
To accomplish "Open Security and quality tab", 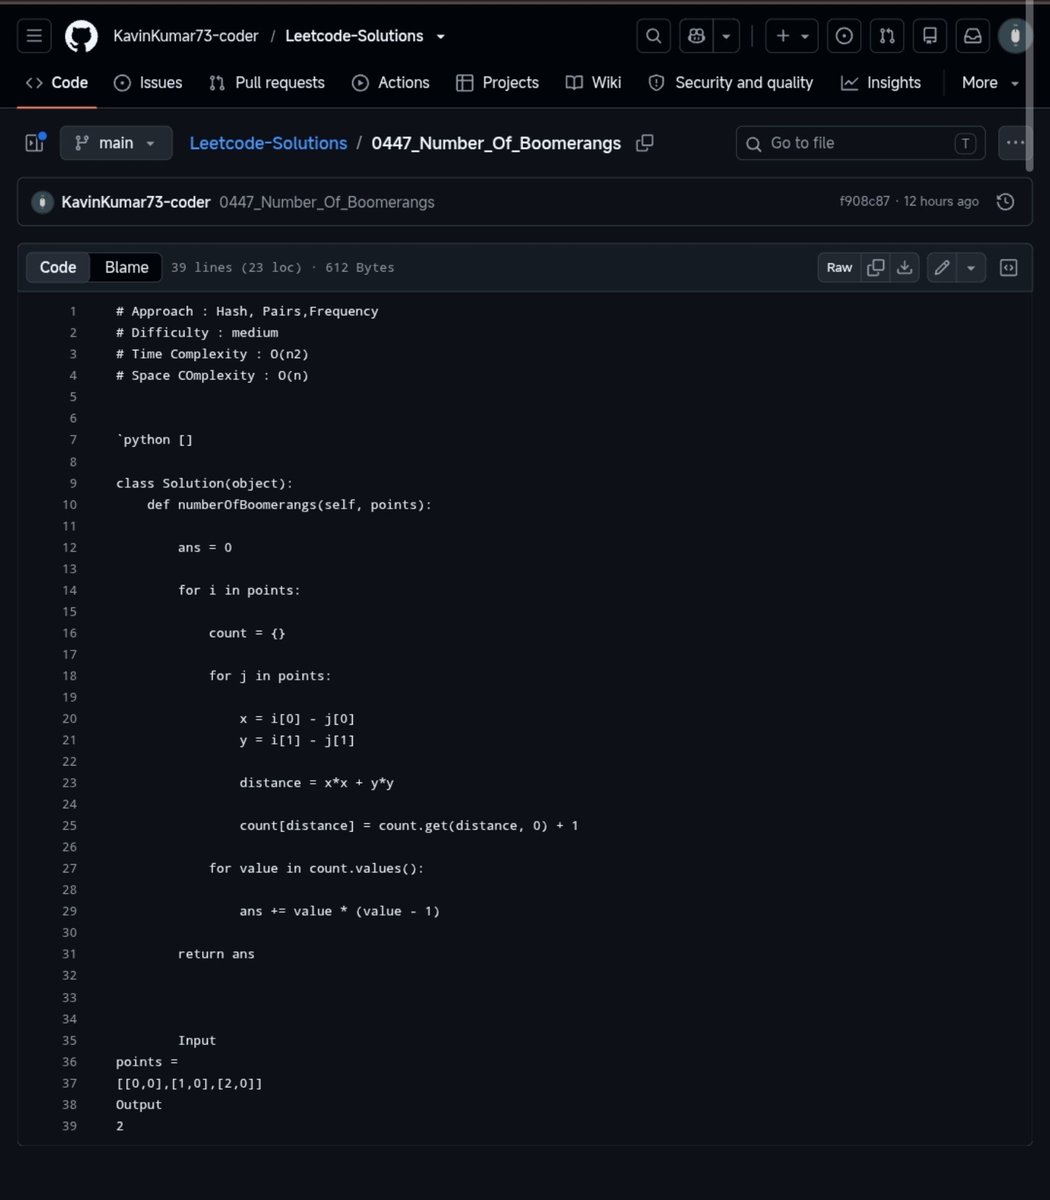I will pyautogui.click(x=731, y=83).
